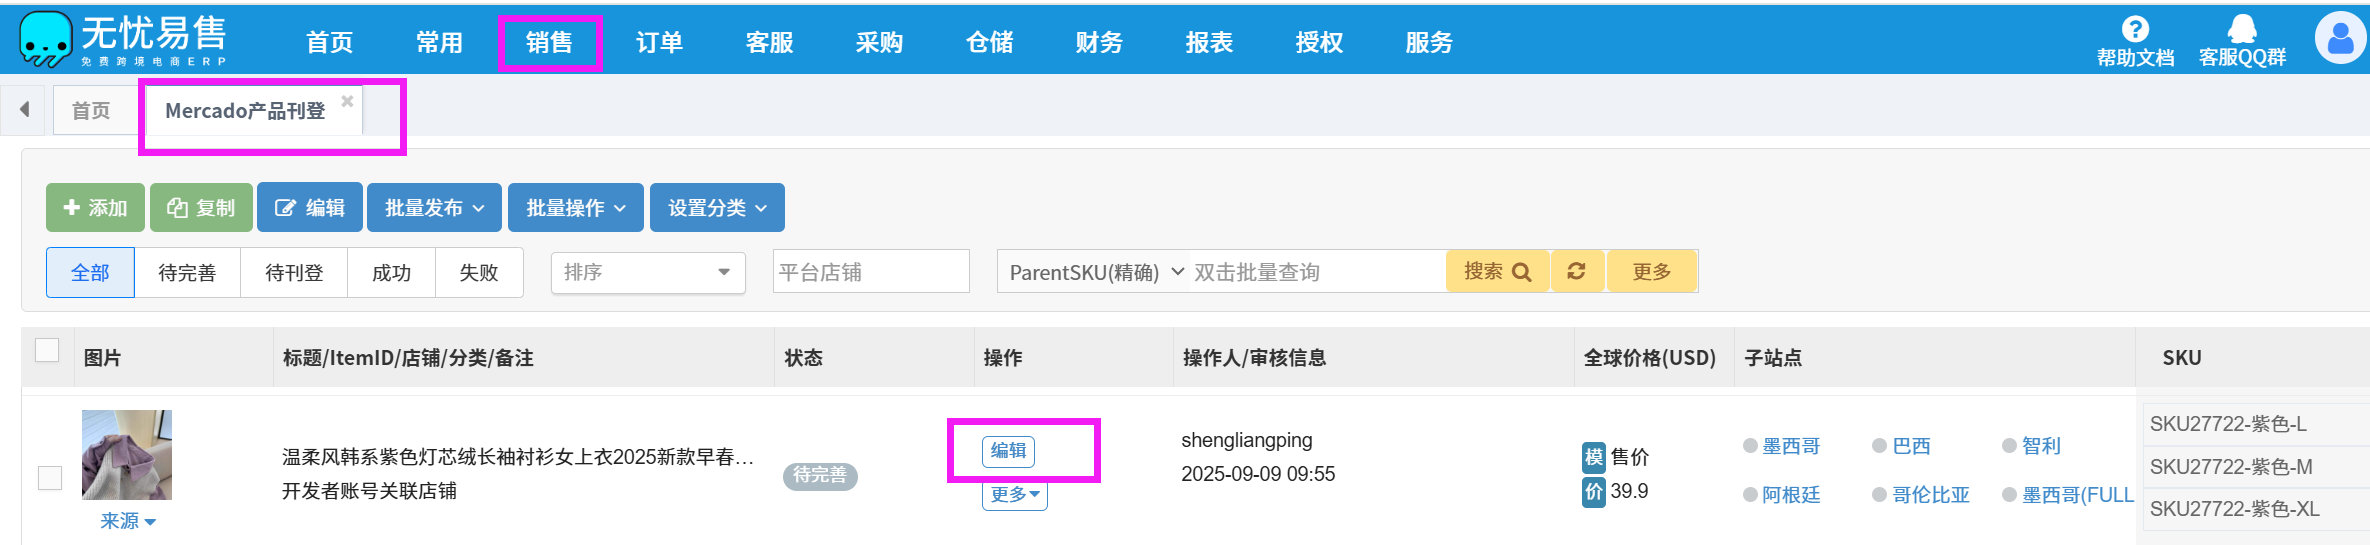
Task: Select the 墨西哥 subsite radio indicator
Action: click(1750, 446)
